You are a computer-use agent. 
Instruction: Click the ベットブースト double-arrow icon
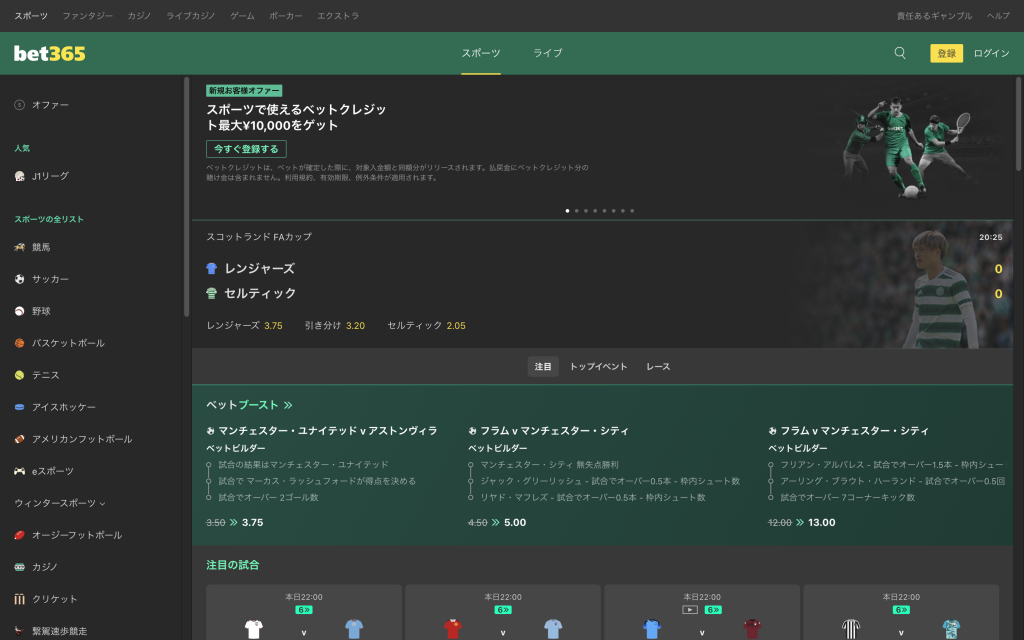coord(288,405)
